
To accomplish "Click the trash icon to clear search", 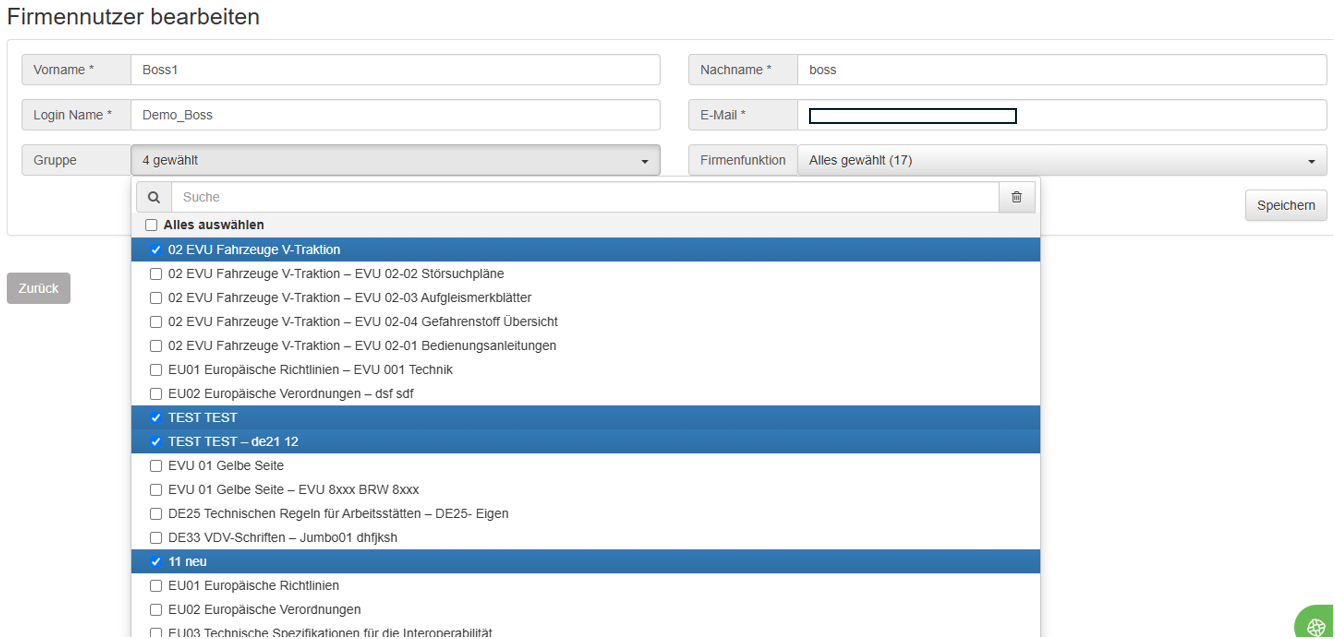I will click(x=1017, y=197).
